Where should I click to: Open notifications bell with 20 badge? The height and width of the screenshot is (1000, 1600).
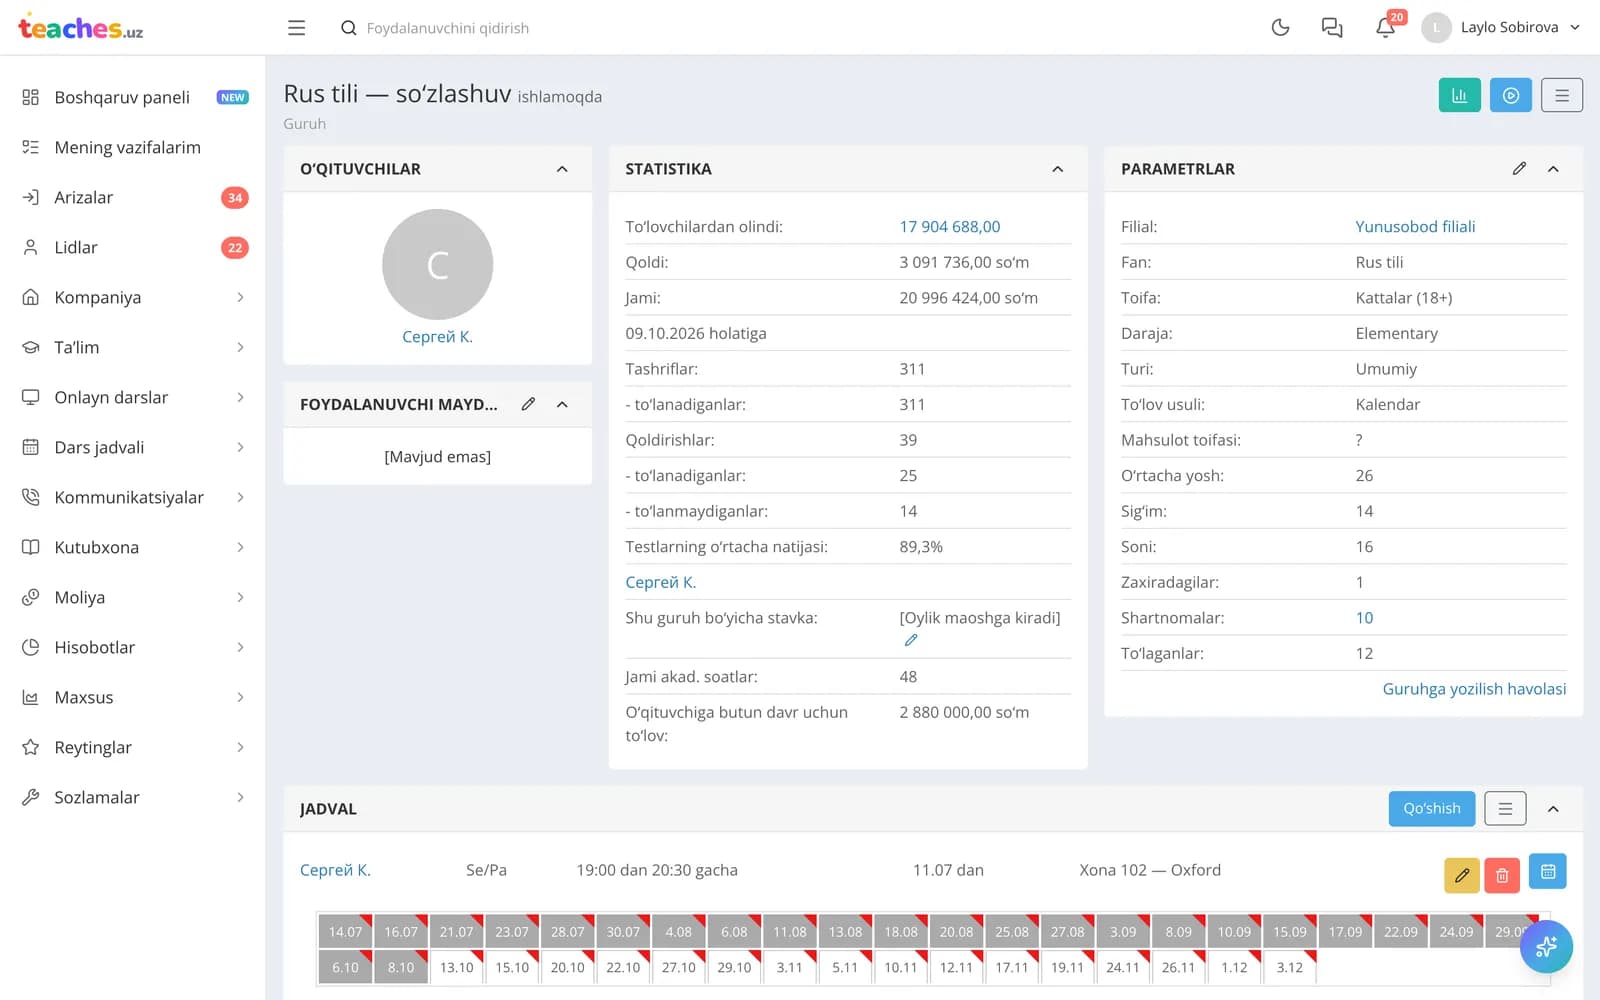(x=1386, y=27)
